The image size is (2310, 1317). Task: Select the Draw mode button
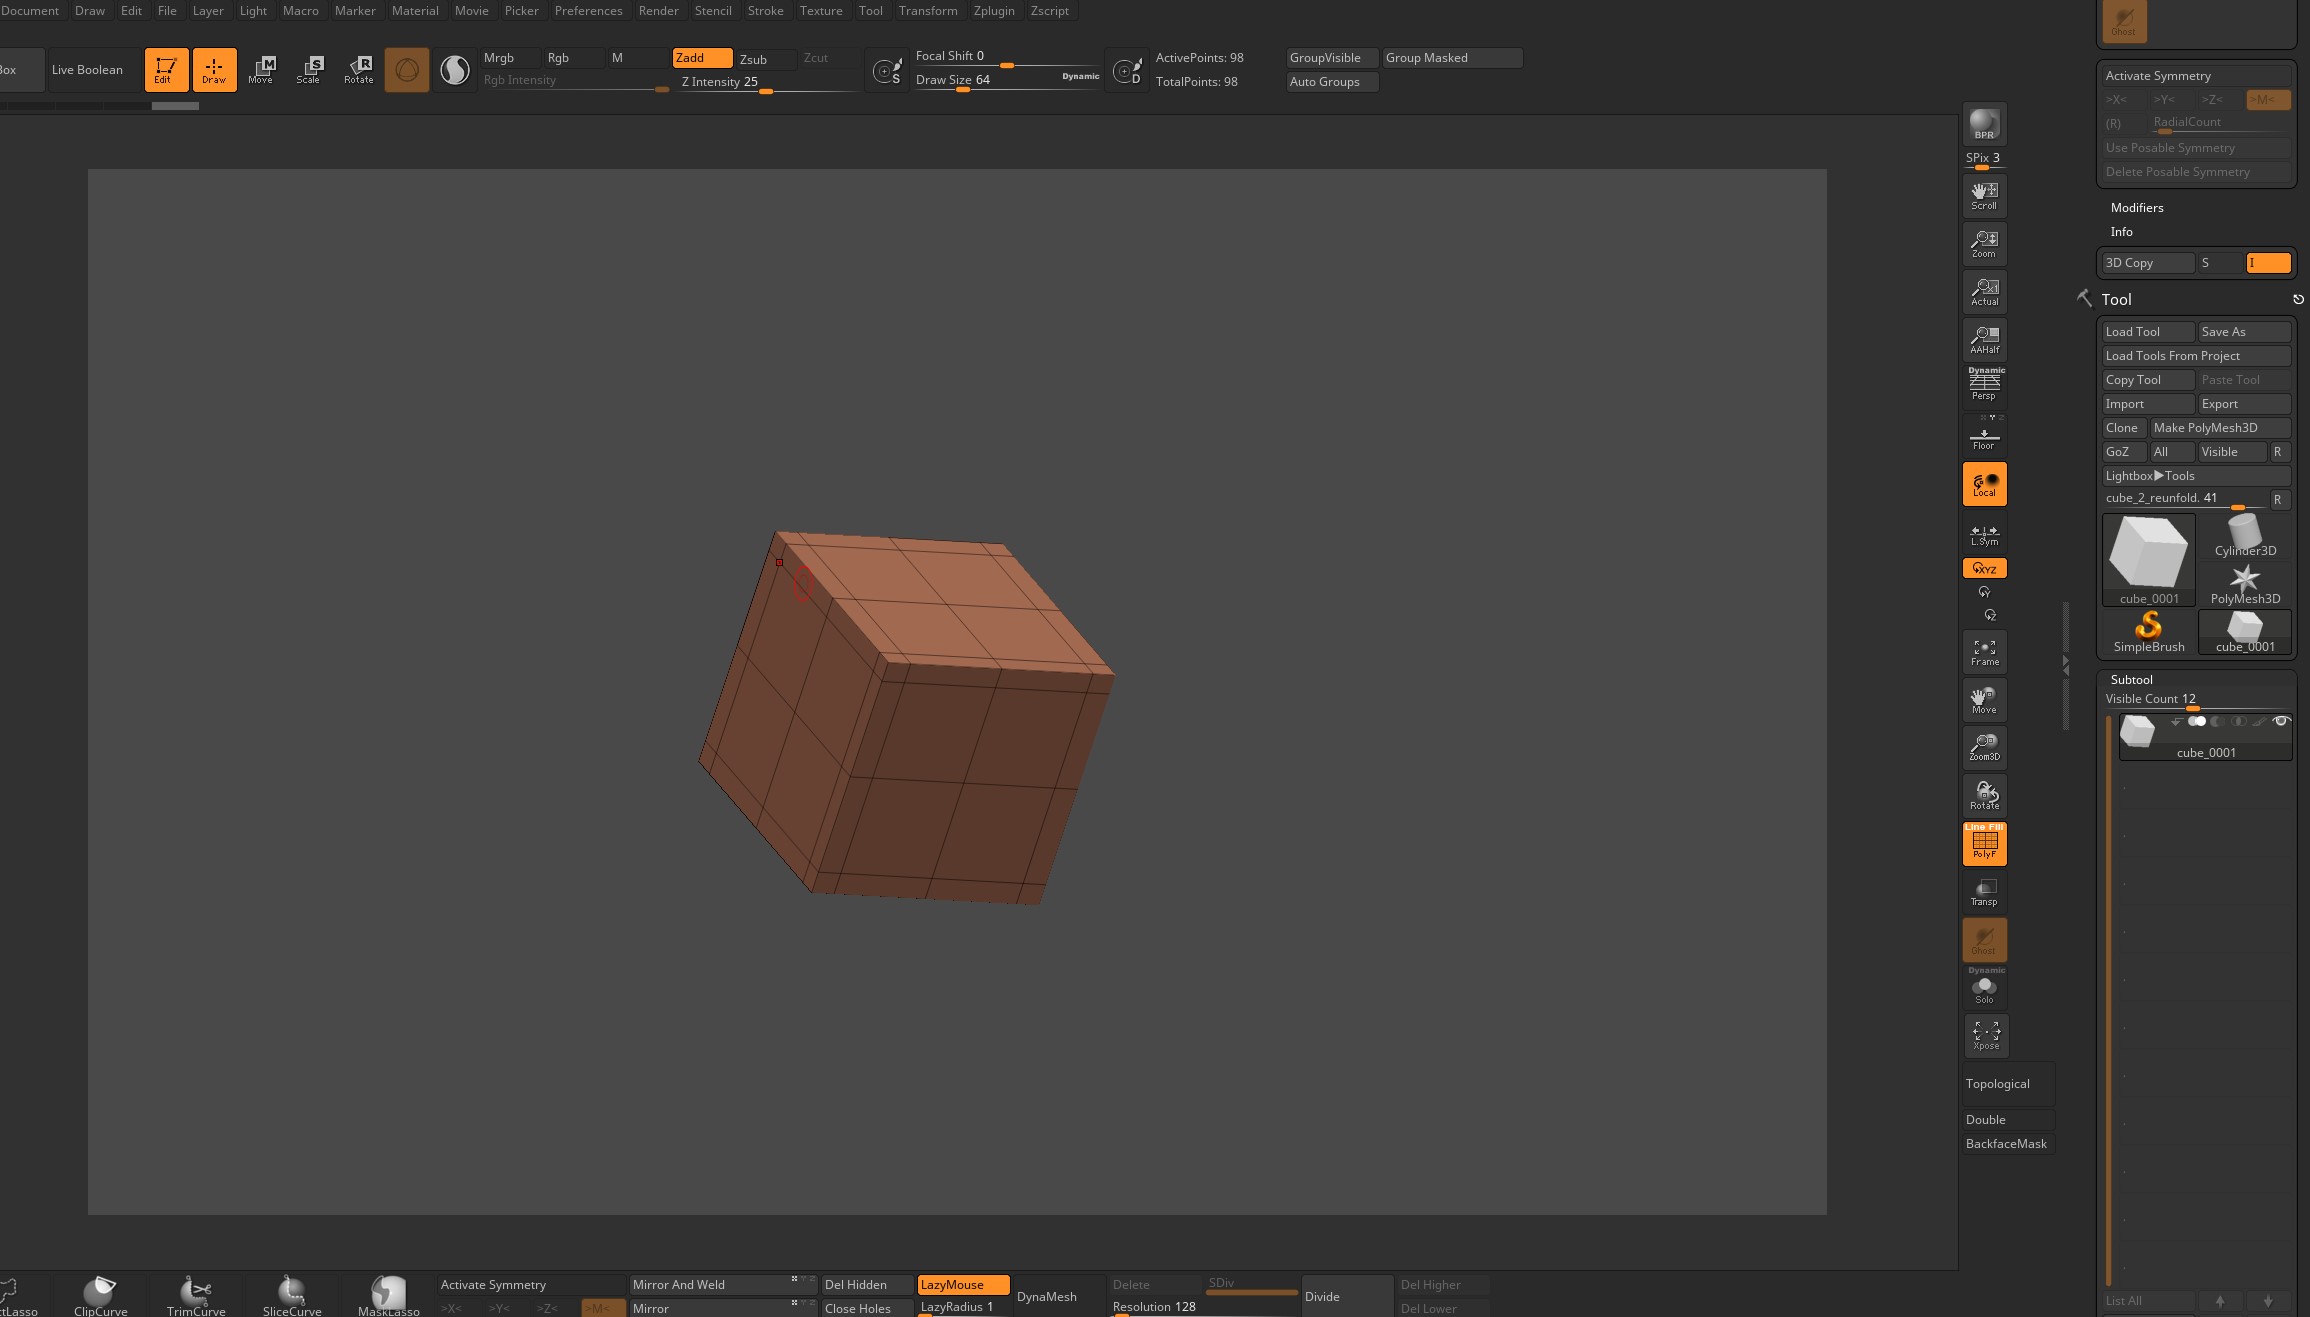[214, 70]
